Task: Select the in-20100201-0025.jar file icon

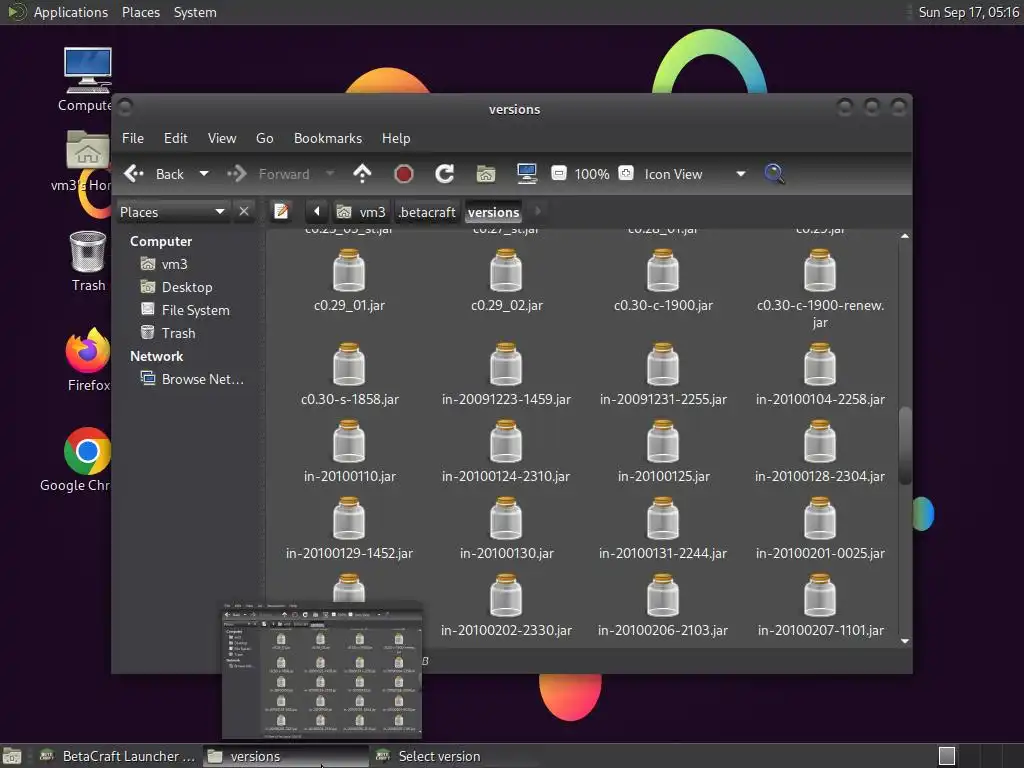Action: click(820, 519)
